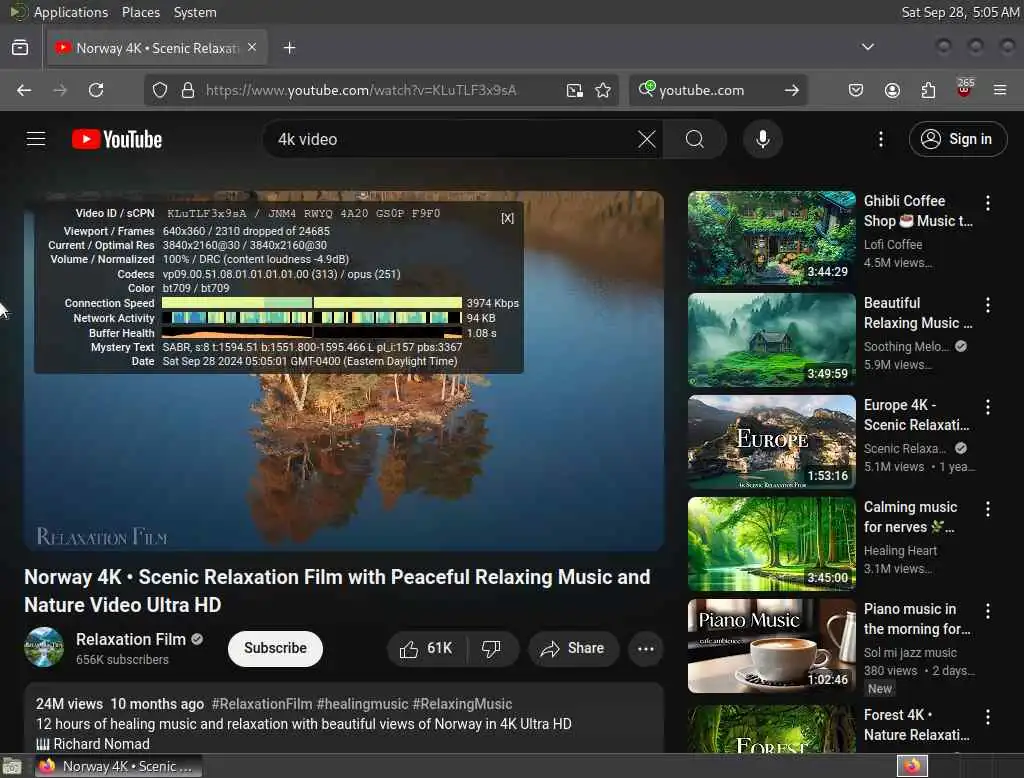This screenshot has width=1024, height=778.
Task: Click show desktop icon in taskbar
Action: click(12, 766)
